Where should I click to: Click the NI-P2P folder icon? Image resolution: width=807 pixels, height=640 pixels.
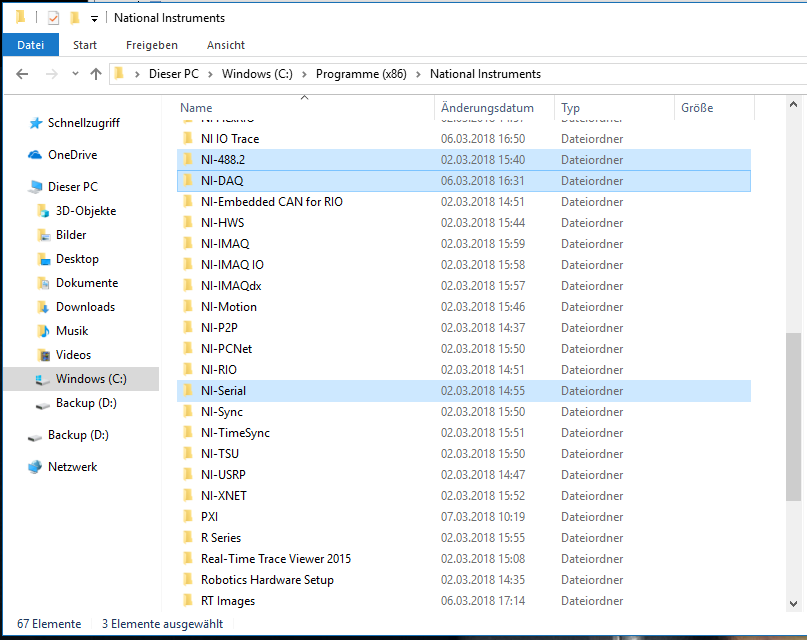click(x=188, y=328)
